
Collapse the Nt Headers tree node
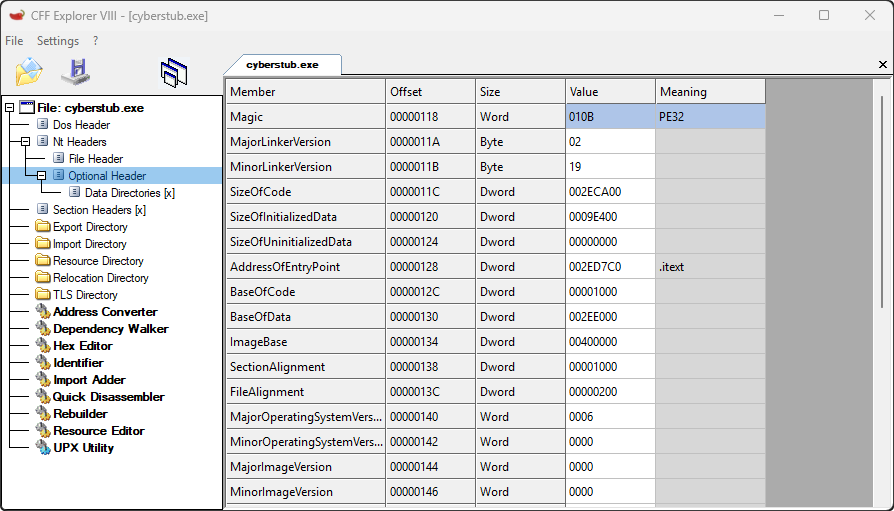26,142
